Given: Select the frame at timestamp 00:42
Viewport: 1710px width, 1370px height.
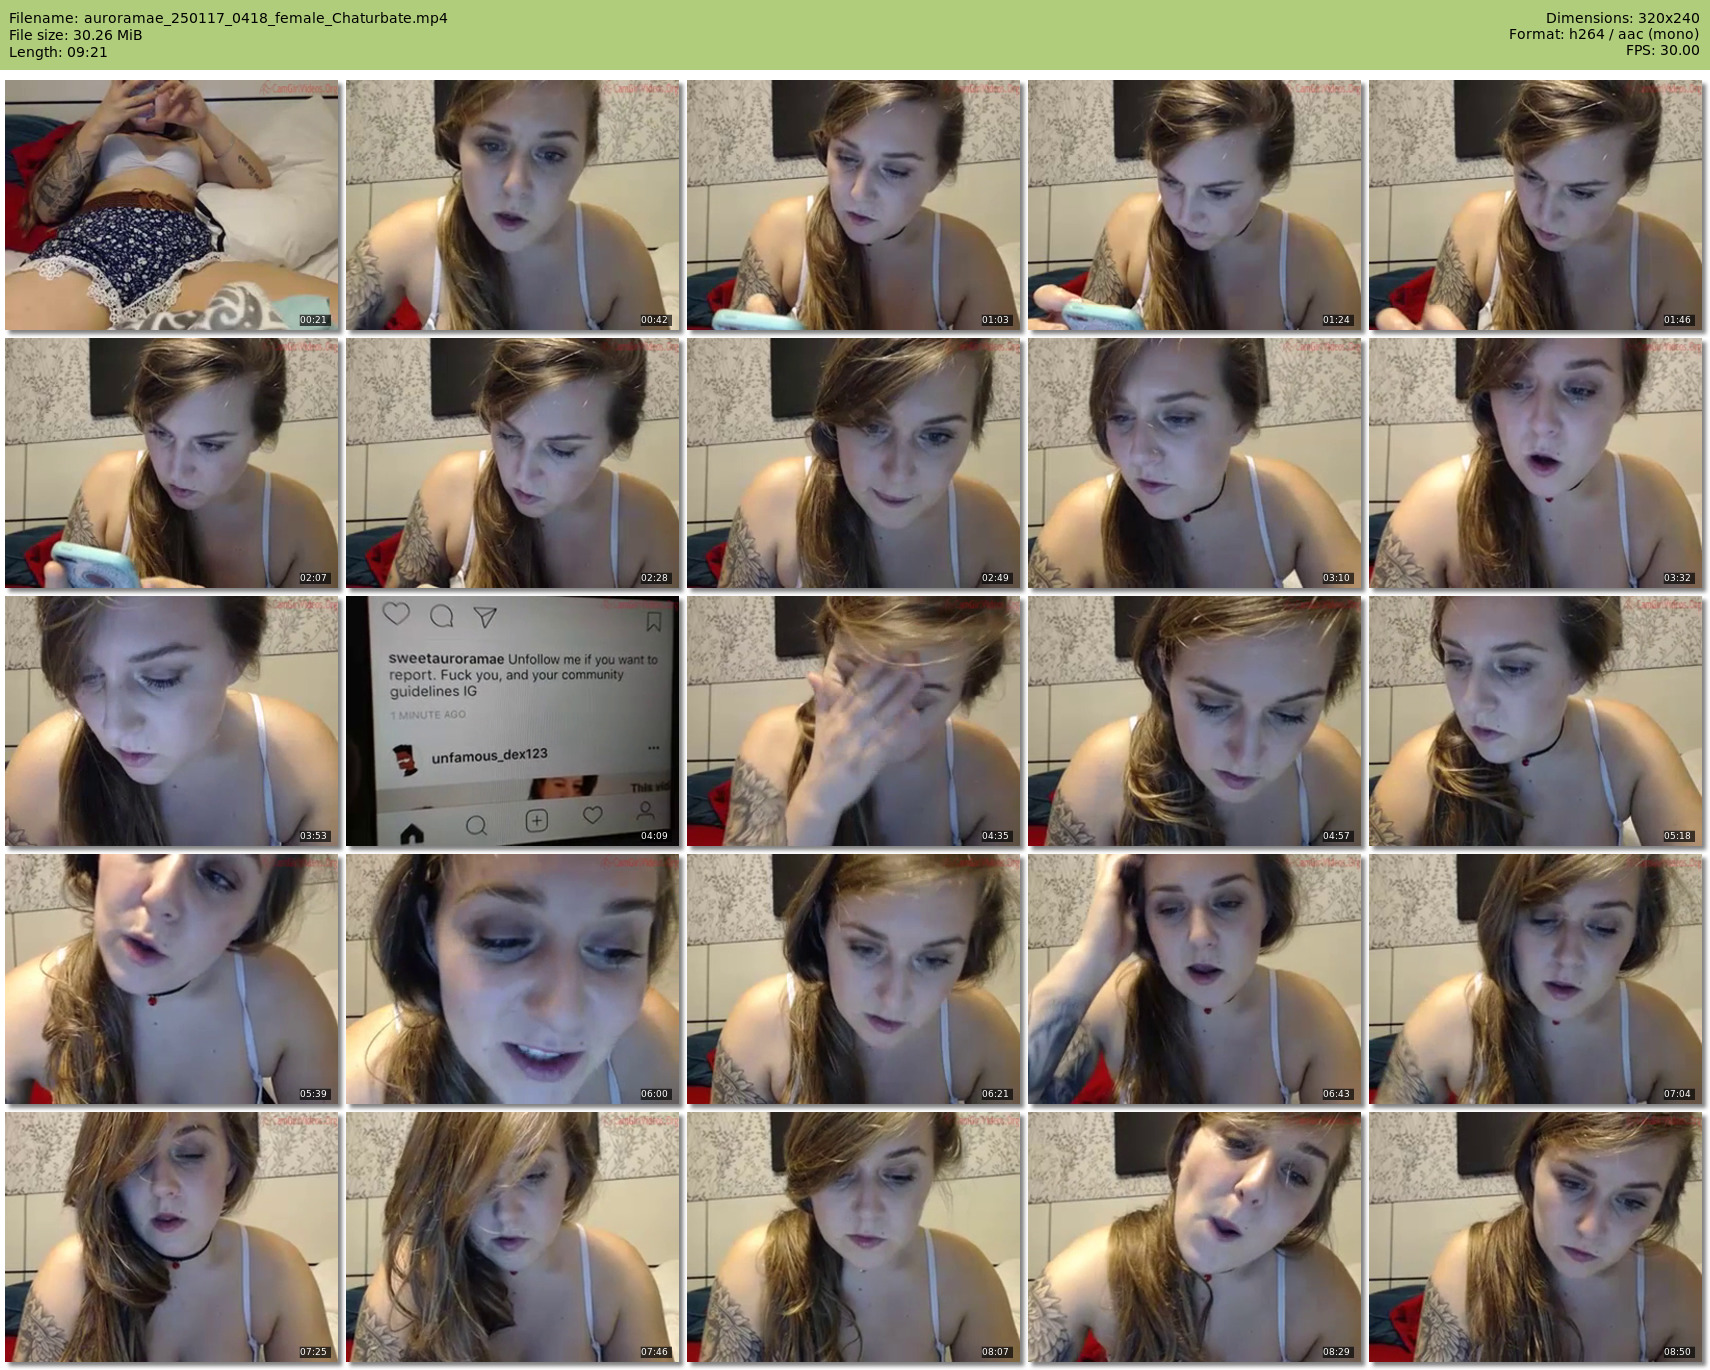Looking at the screenshot, I should coord(513,205).
